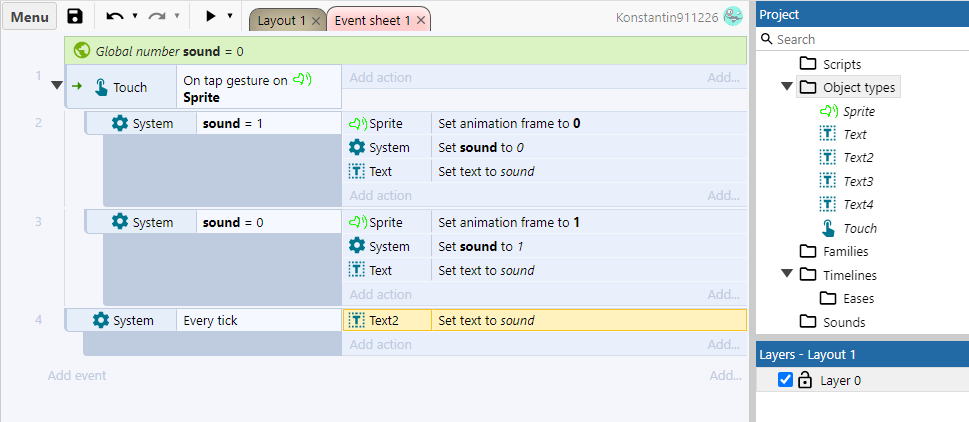Click the user account avatar icon
The width and height of the screenshot is (969, 422).
click(x=733, y=17)
